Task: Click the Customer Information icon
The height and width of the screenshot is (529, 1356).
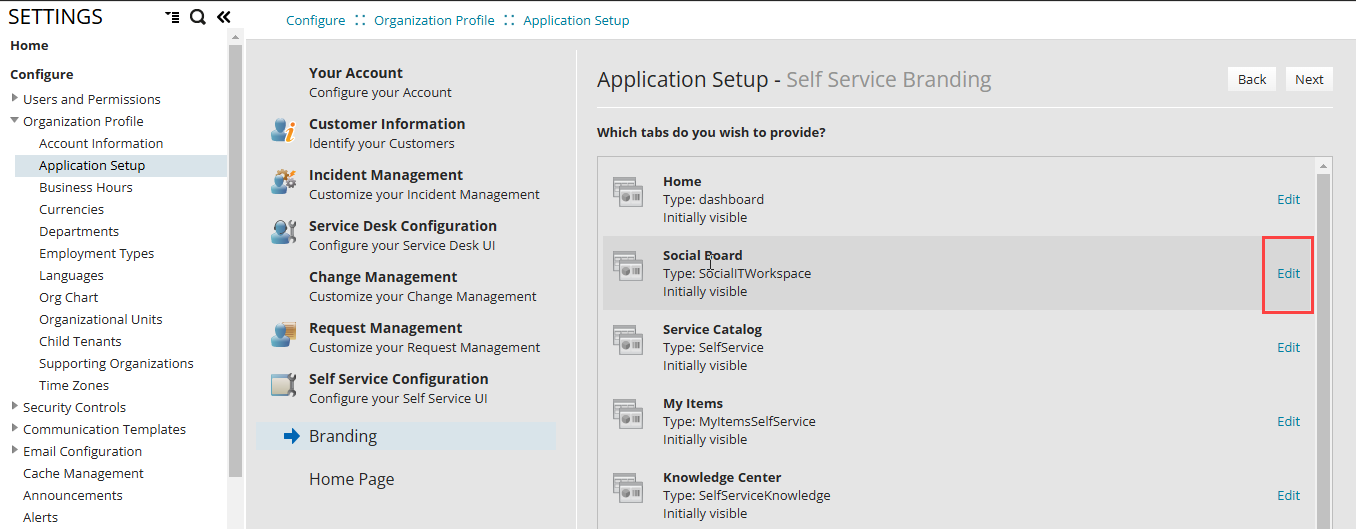Action: click(x=283, y=133)
